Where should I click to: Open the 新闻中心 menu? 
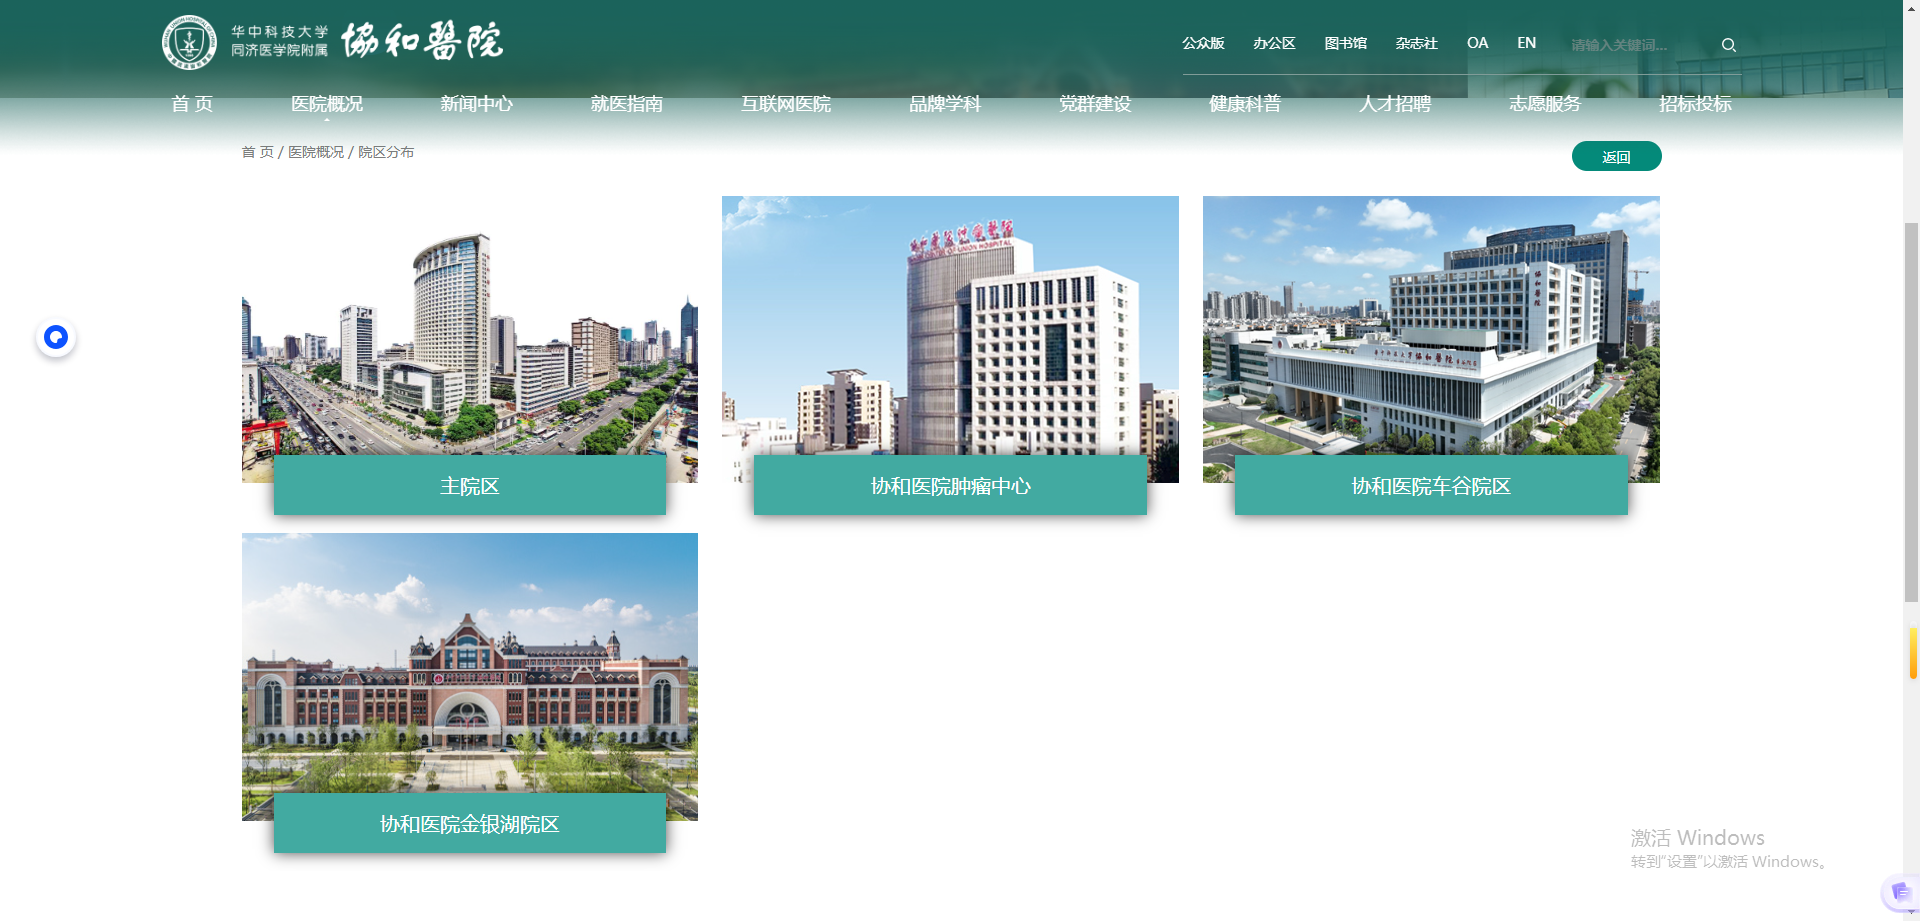point(477,104)
